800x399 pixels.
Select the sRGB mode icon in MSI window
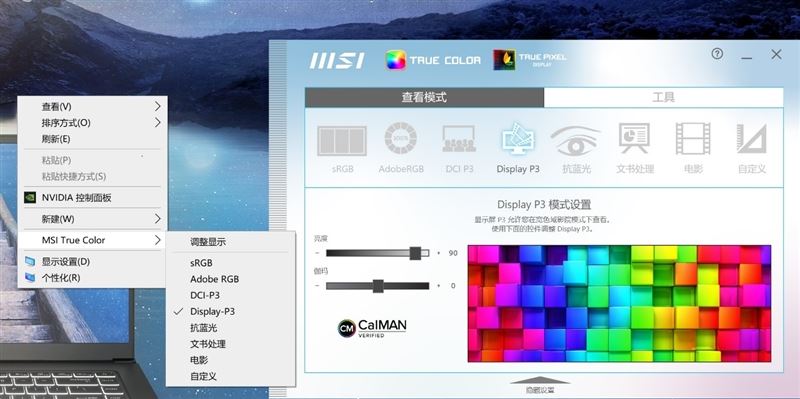(x=342, y=141)
